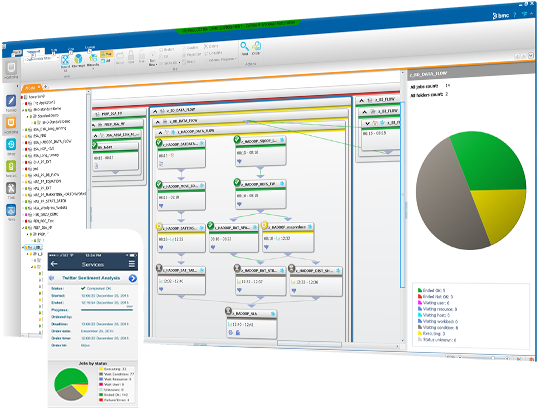Click the closed padlock ribbon icon

[131, 56]
